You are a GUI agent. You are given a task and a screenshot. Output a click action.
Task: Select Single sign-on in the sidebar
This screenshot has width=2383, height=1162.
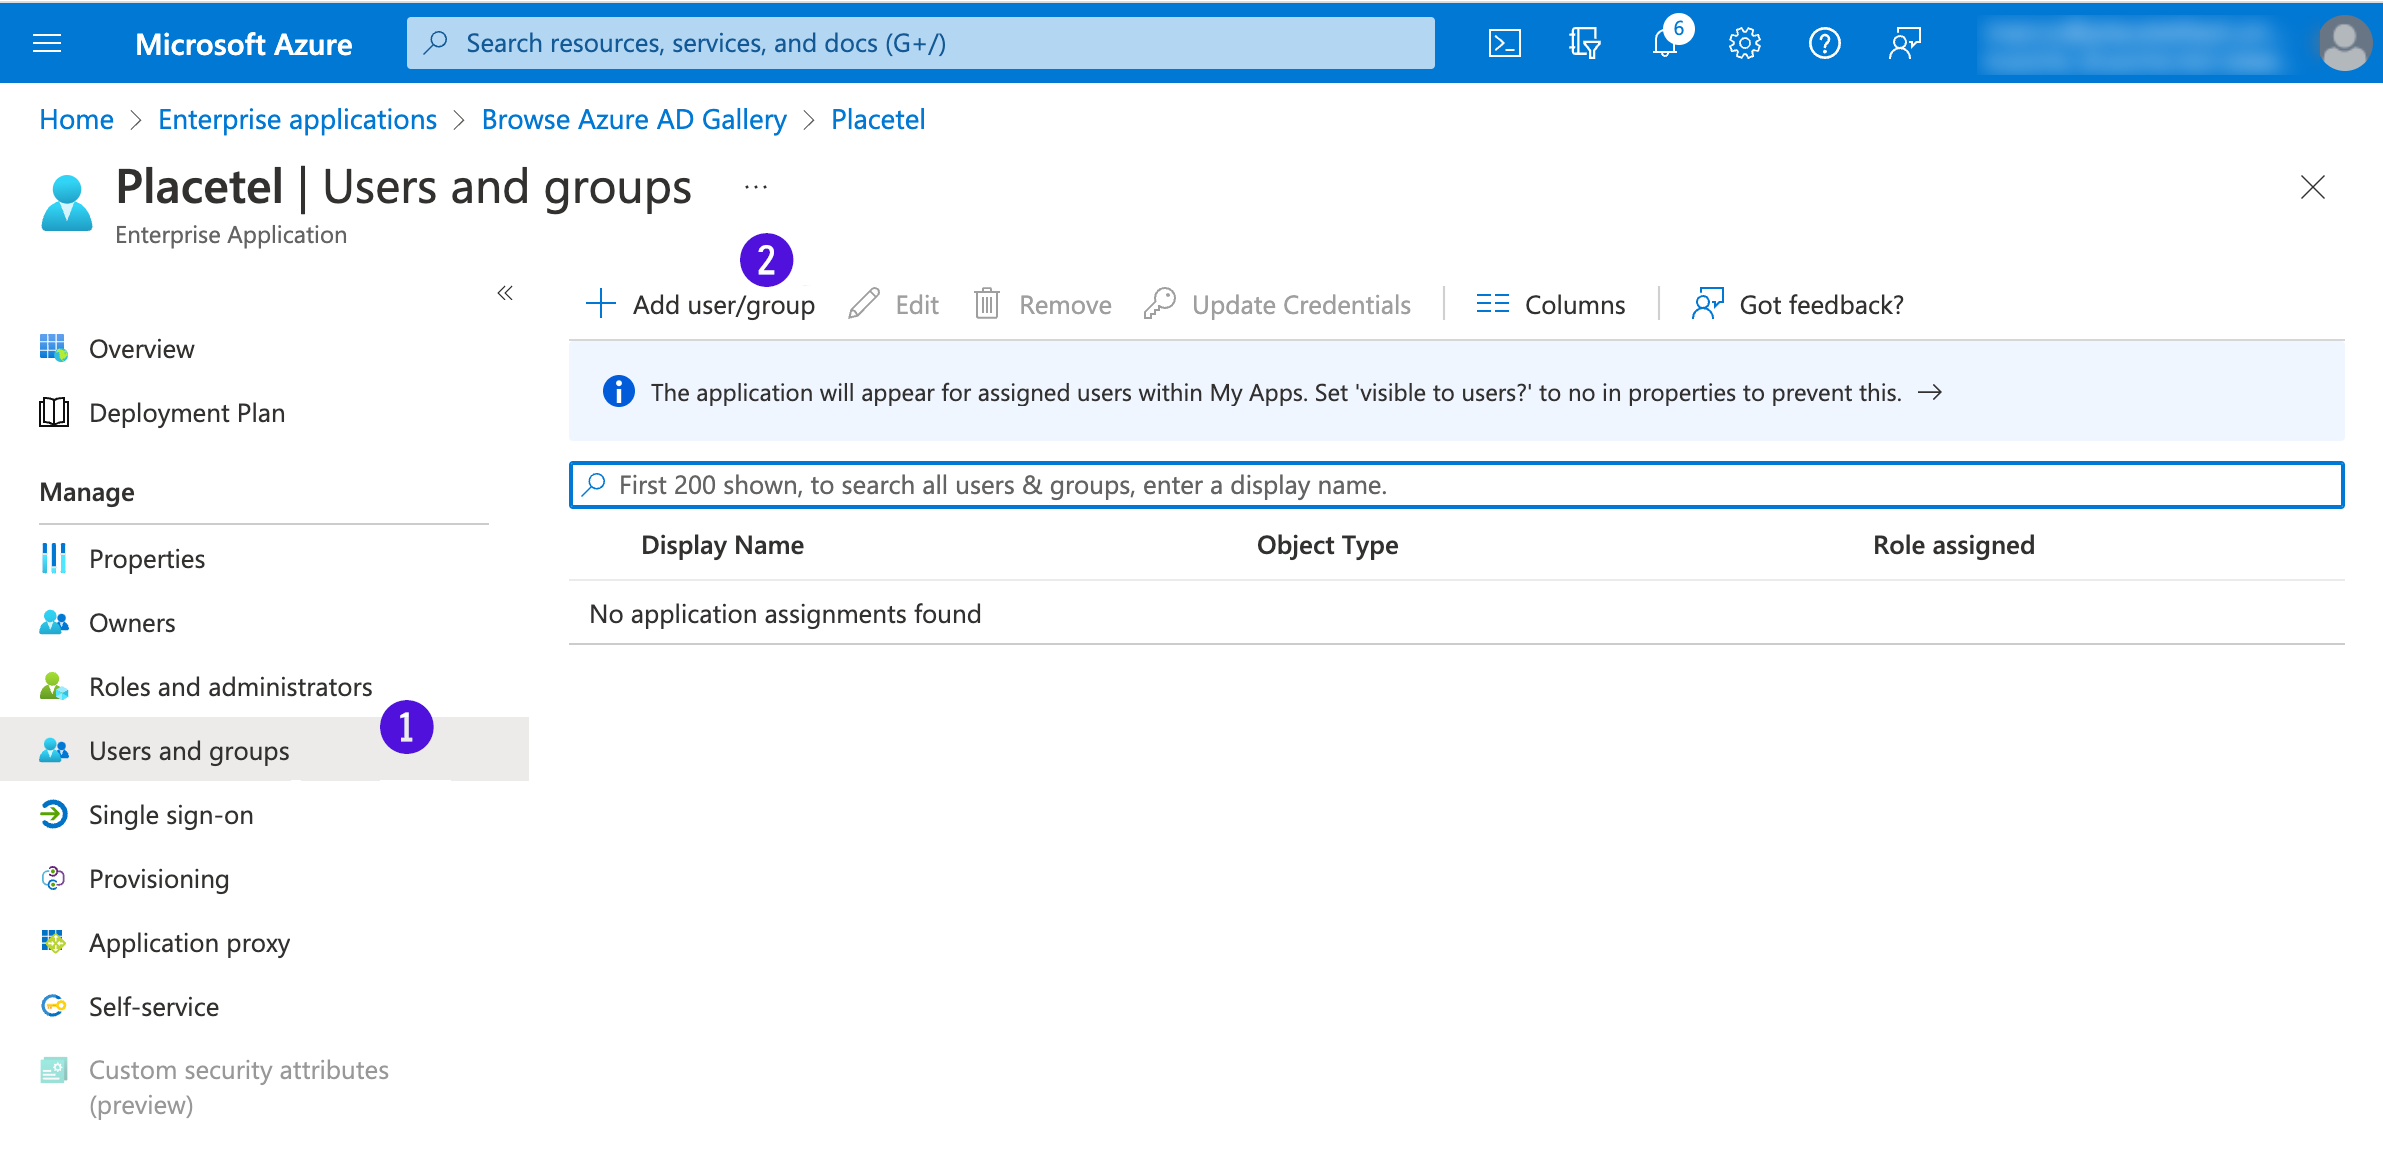pos(170,815)
